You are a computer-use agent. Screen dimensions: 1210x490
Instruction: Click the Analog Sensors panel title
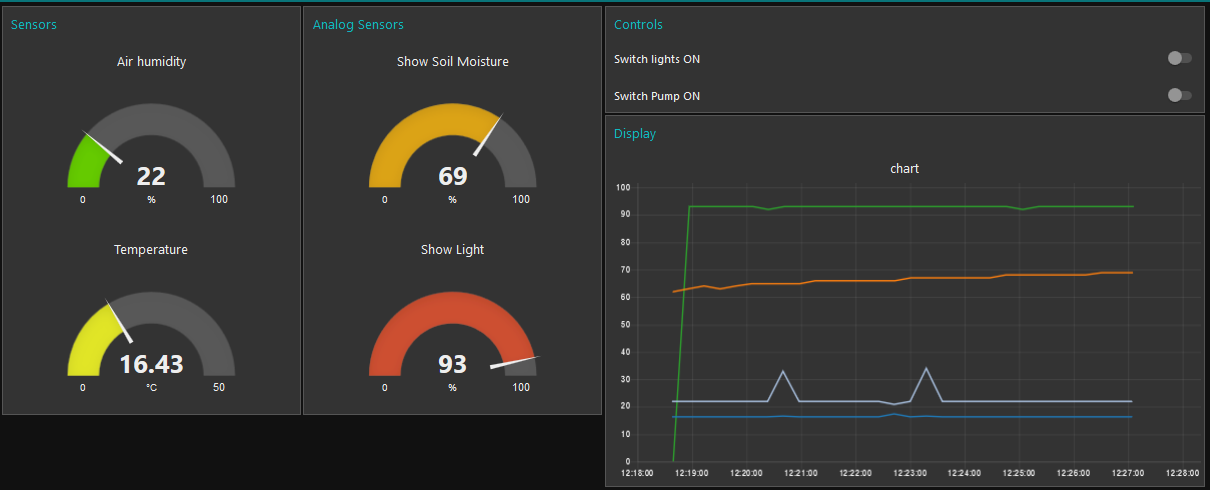358,24
